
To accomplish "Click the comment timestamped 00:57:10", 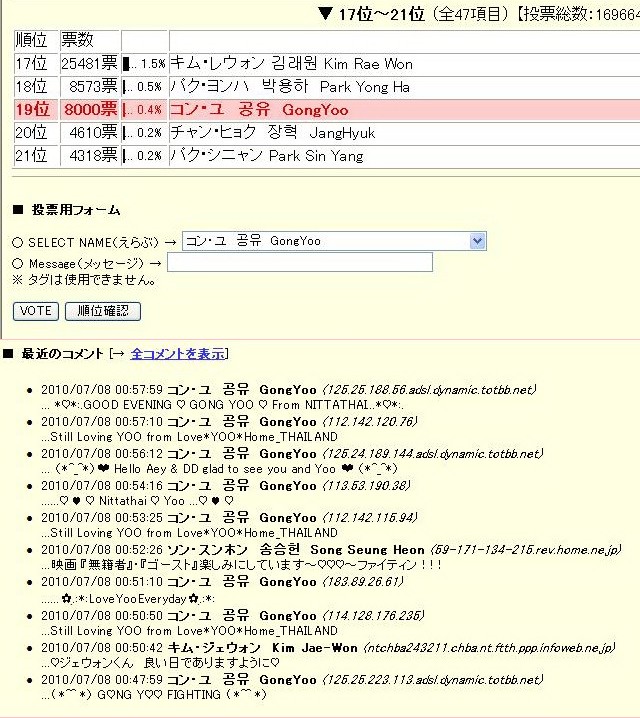I will (x=229, y=422).
